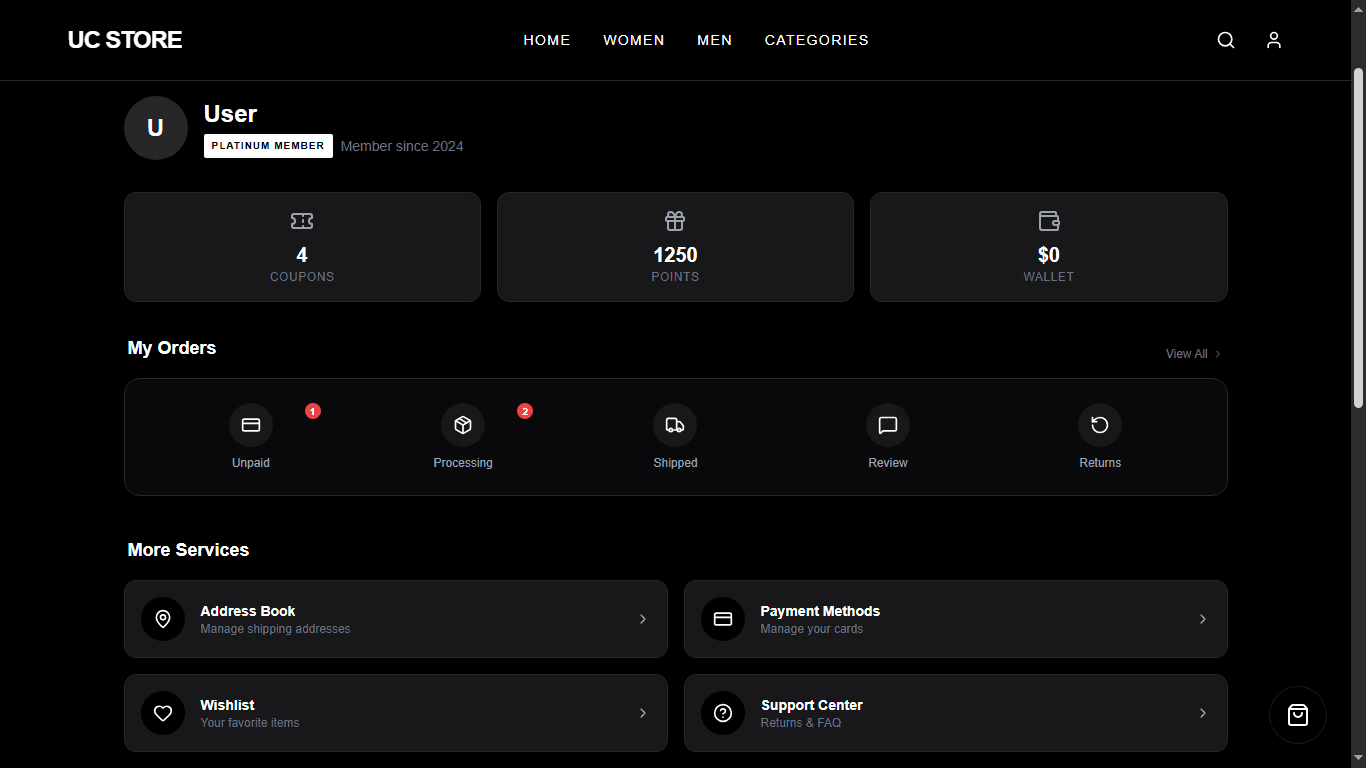Click the red Unpaid badge showing 1
Screen dimensions: 1366x768
click(313, 411)
